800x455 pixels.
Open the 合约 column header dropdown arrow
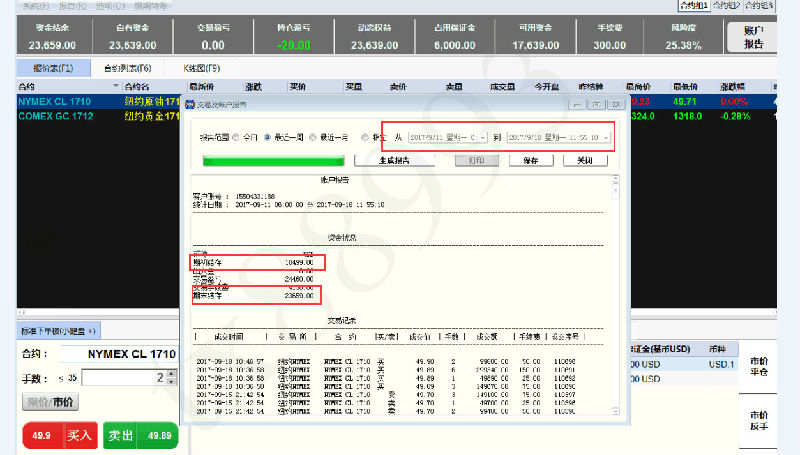click(x=116, y=86)
